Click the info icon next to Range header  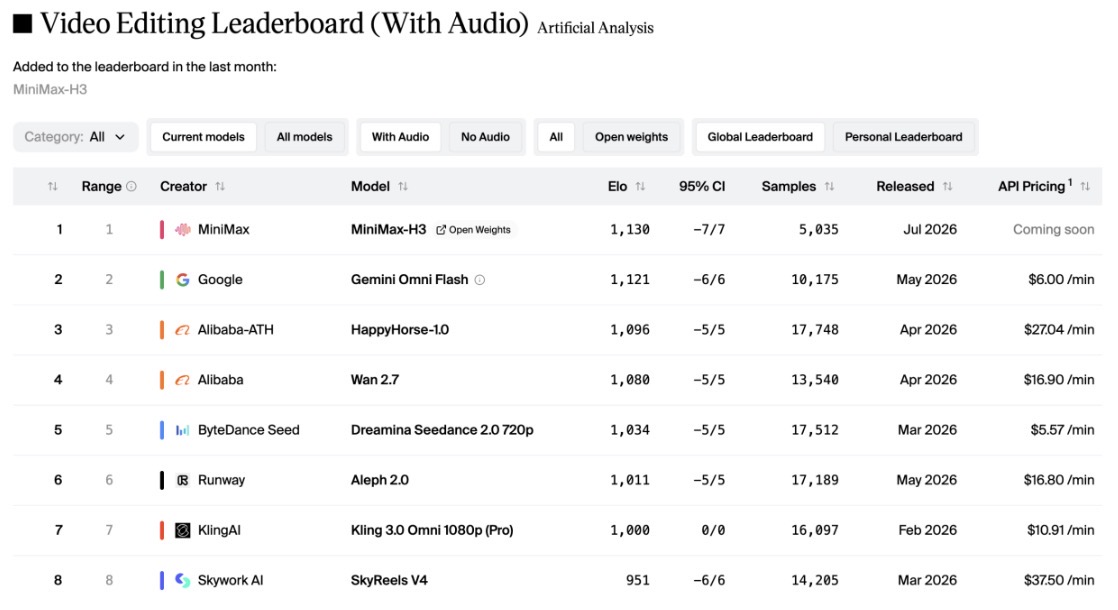coord(131,186)
